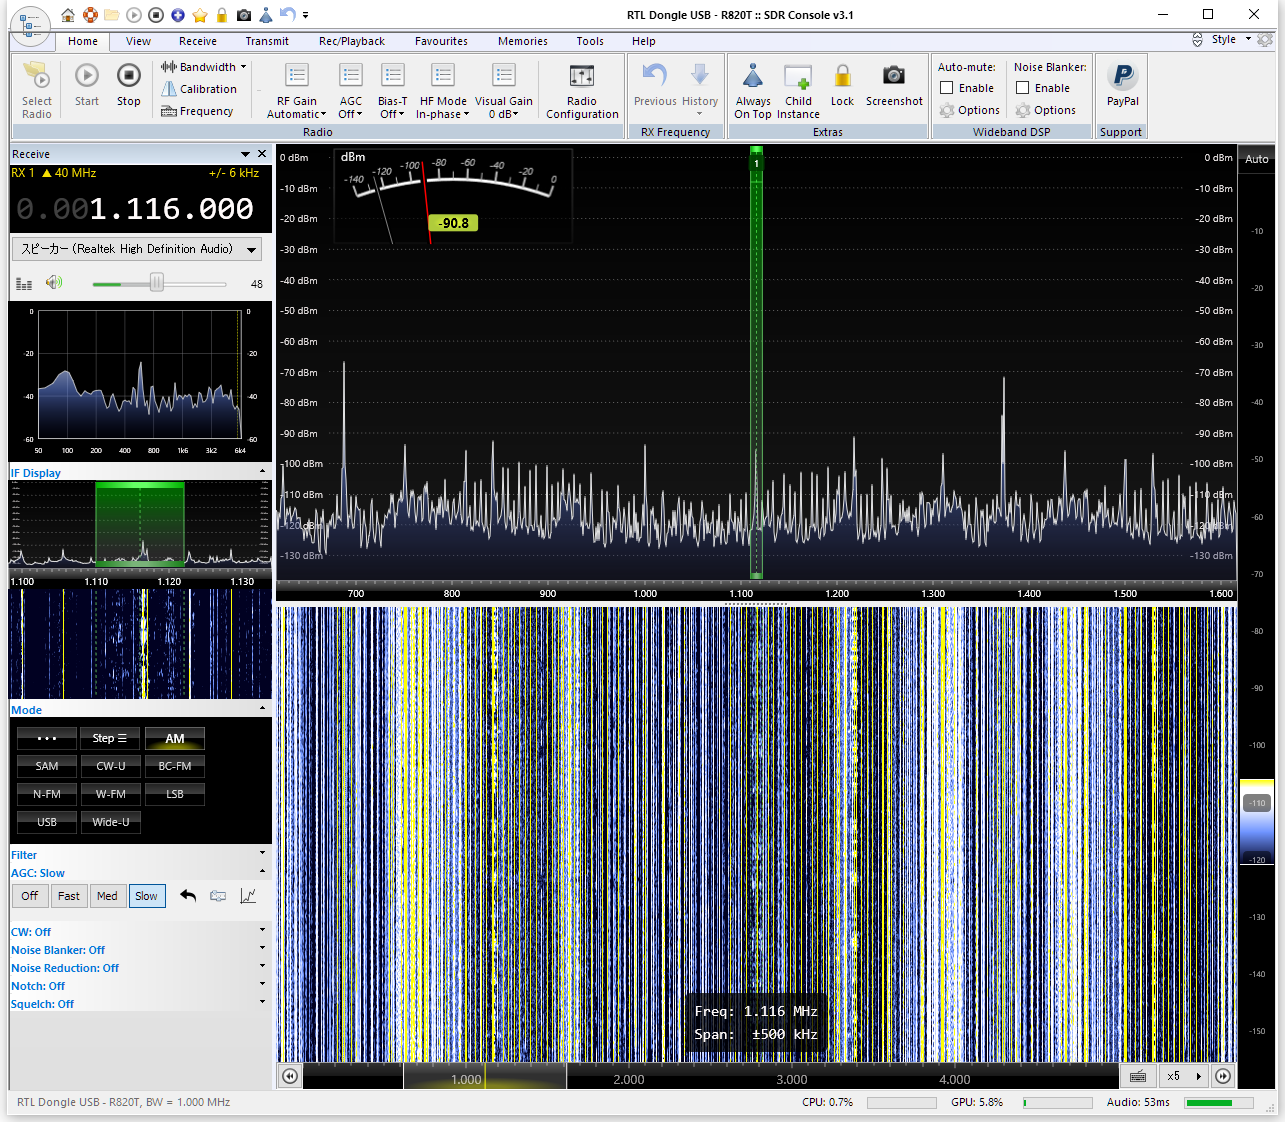Open Frequency entry tool in Radio group
This screenshot has height=1122, width=1285.
[197, 111]
